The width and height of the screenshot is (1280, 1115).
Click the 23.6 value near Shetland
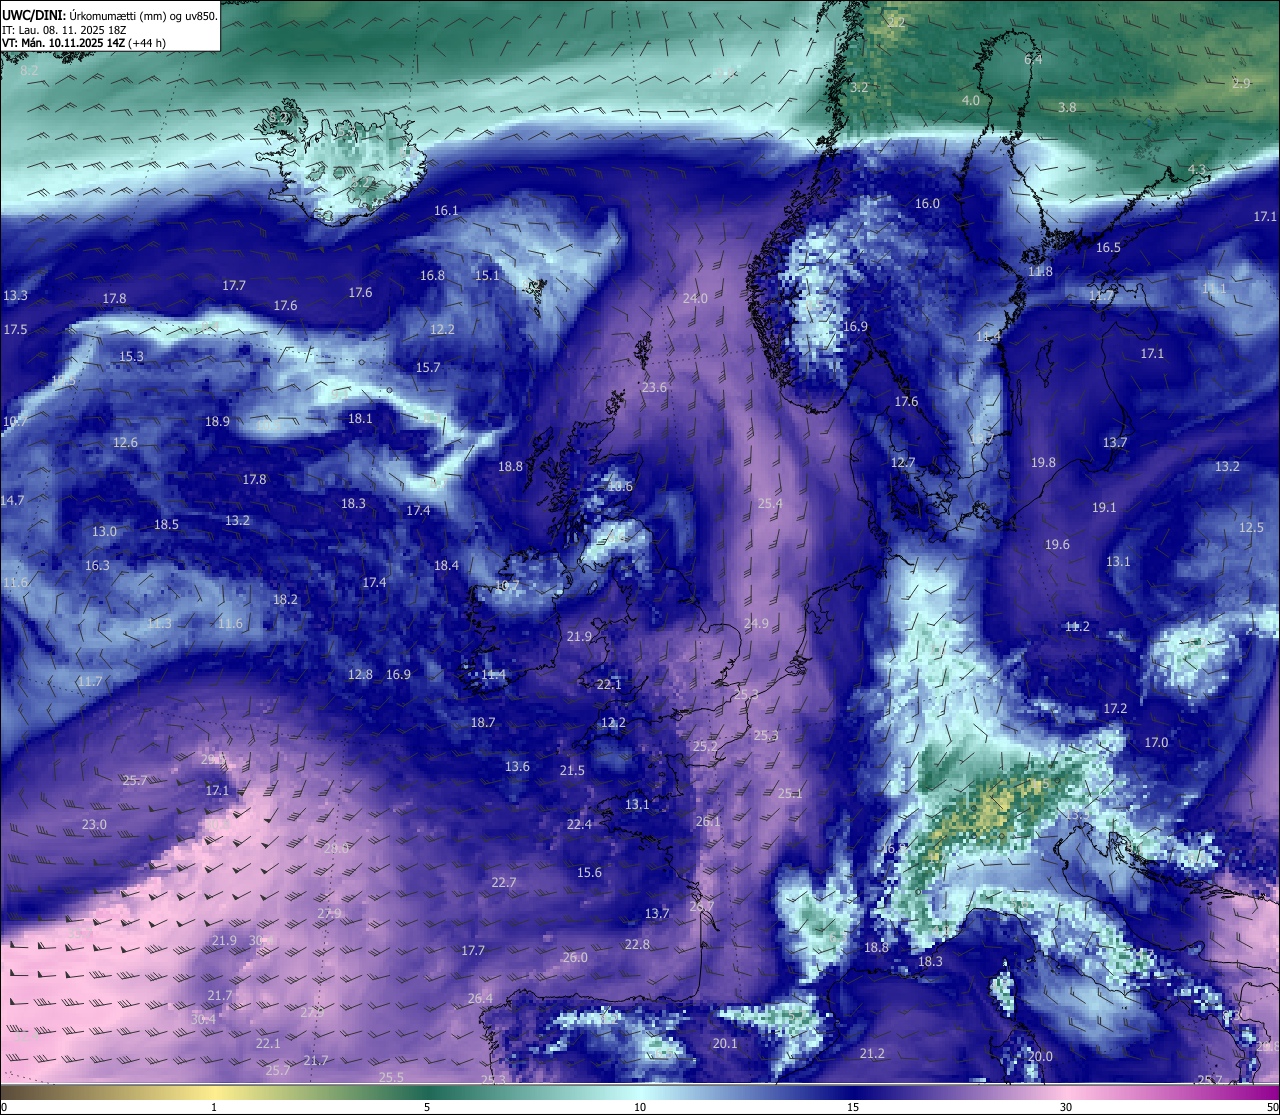654,387
